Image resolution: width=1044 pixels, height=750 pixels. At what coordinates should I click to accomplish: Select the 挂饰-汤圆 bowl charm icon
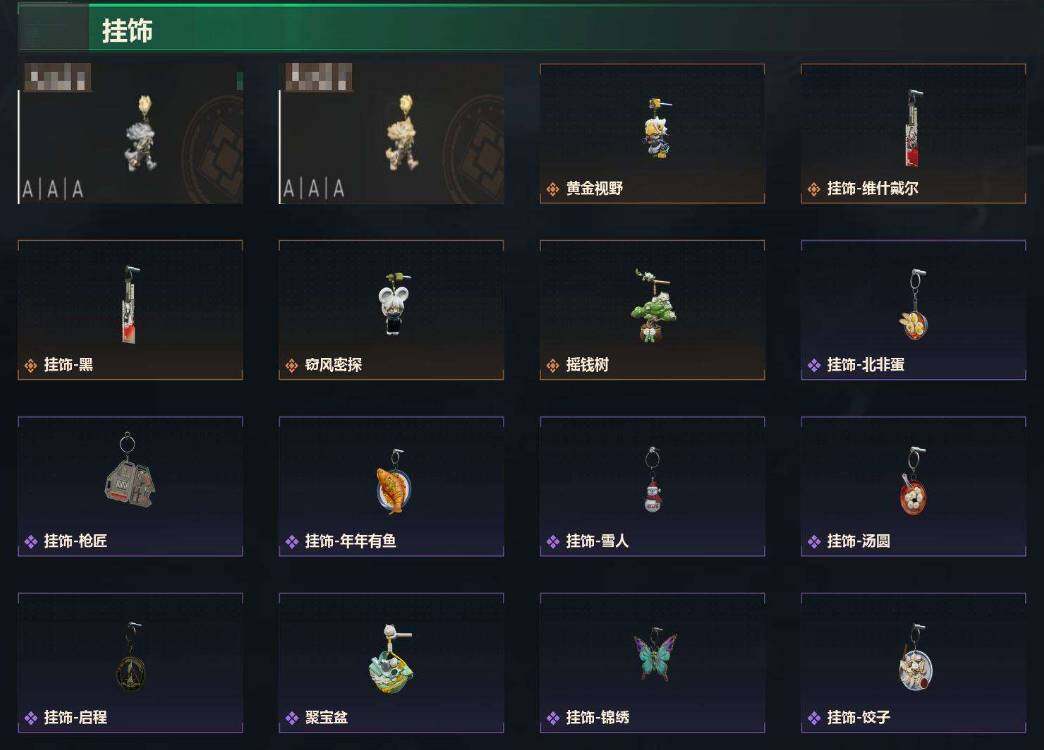[x=914, y=481]
